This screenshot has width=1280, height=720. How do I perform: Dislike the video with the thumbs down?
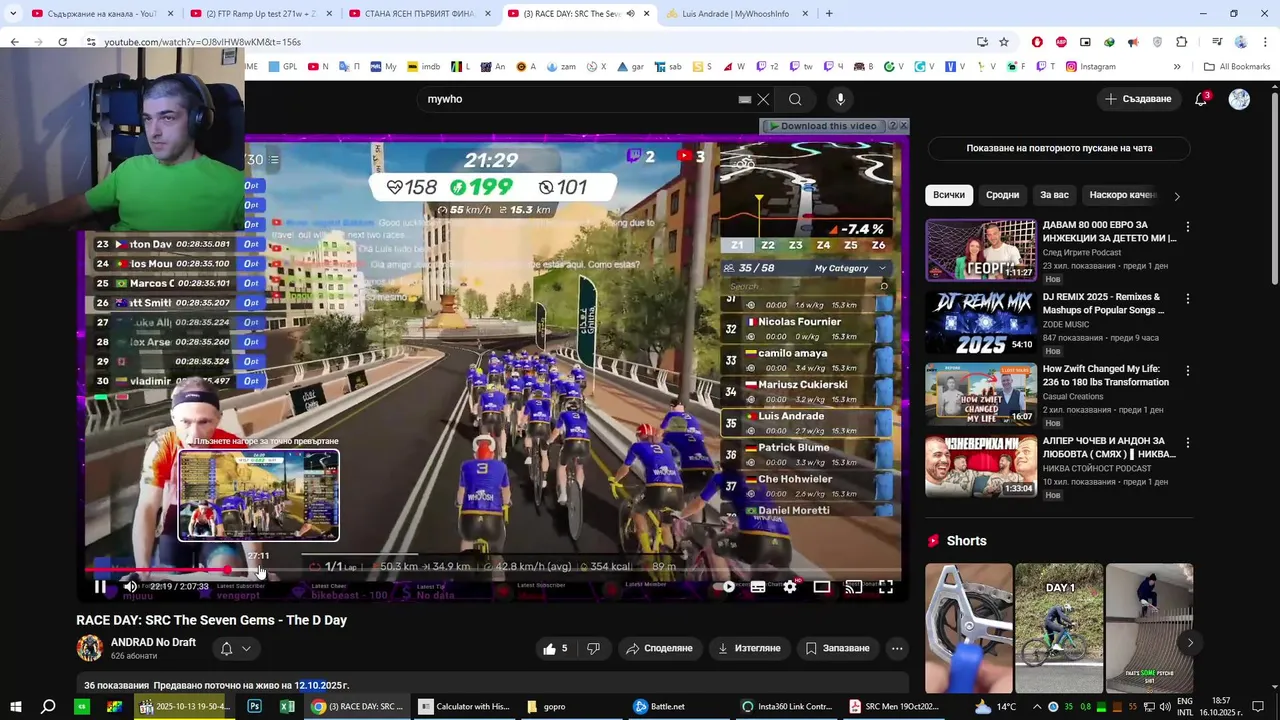[x=593, y=648]
